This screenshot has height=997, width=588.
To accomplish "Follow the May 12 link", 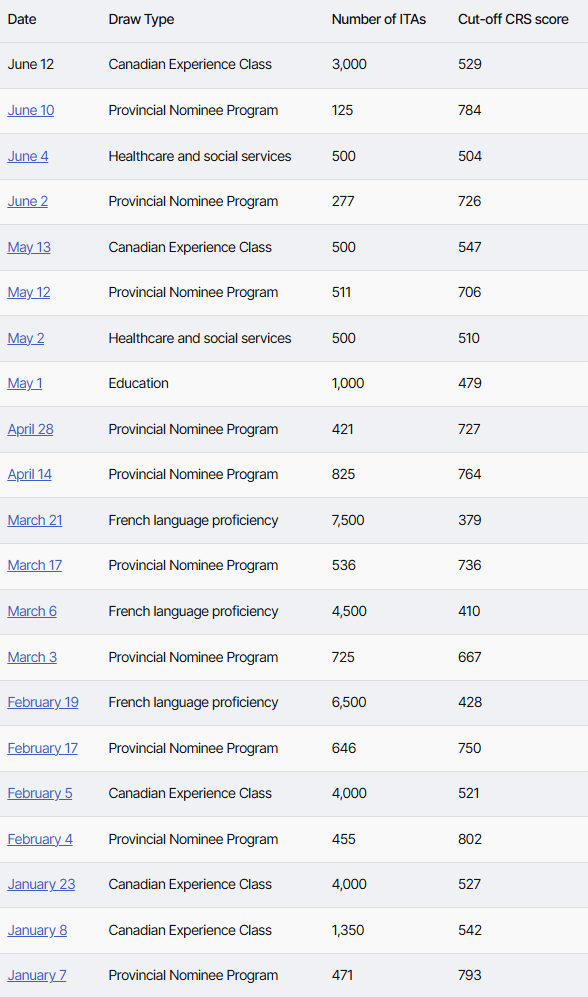I will pos(29,292).
